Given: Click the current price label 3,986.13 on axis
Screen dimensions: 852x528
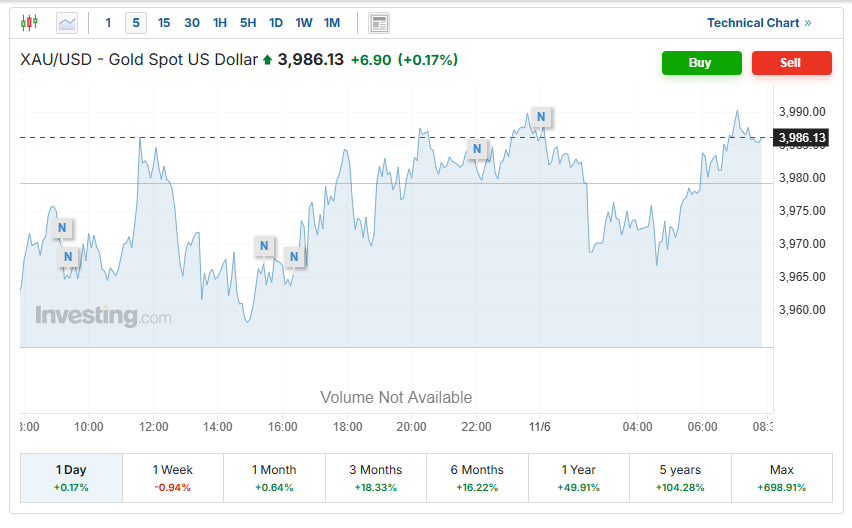Looking at the screenshot, I should click(x=802, y=137).
